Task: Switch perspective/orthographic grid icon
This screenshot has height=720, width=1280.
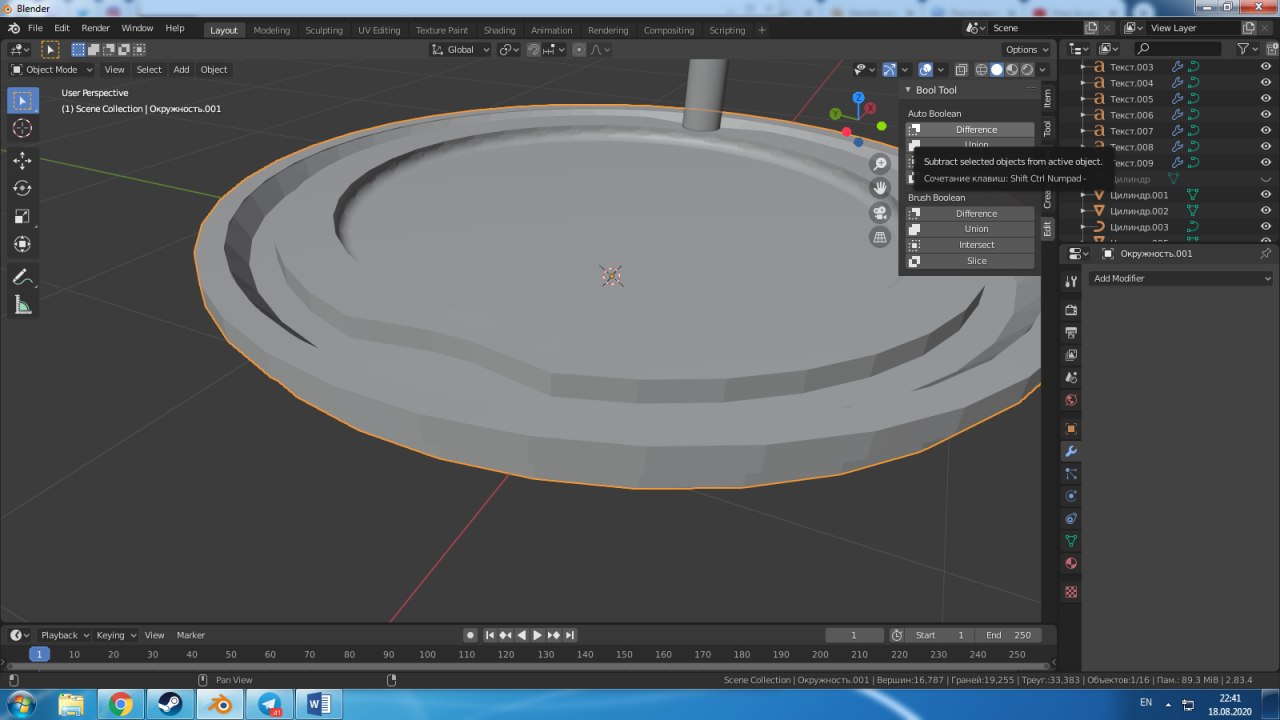Action: click(x=880, y=237)
